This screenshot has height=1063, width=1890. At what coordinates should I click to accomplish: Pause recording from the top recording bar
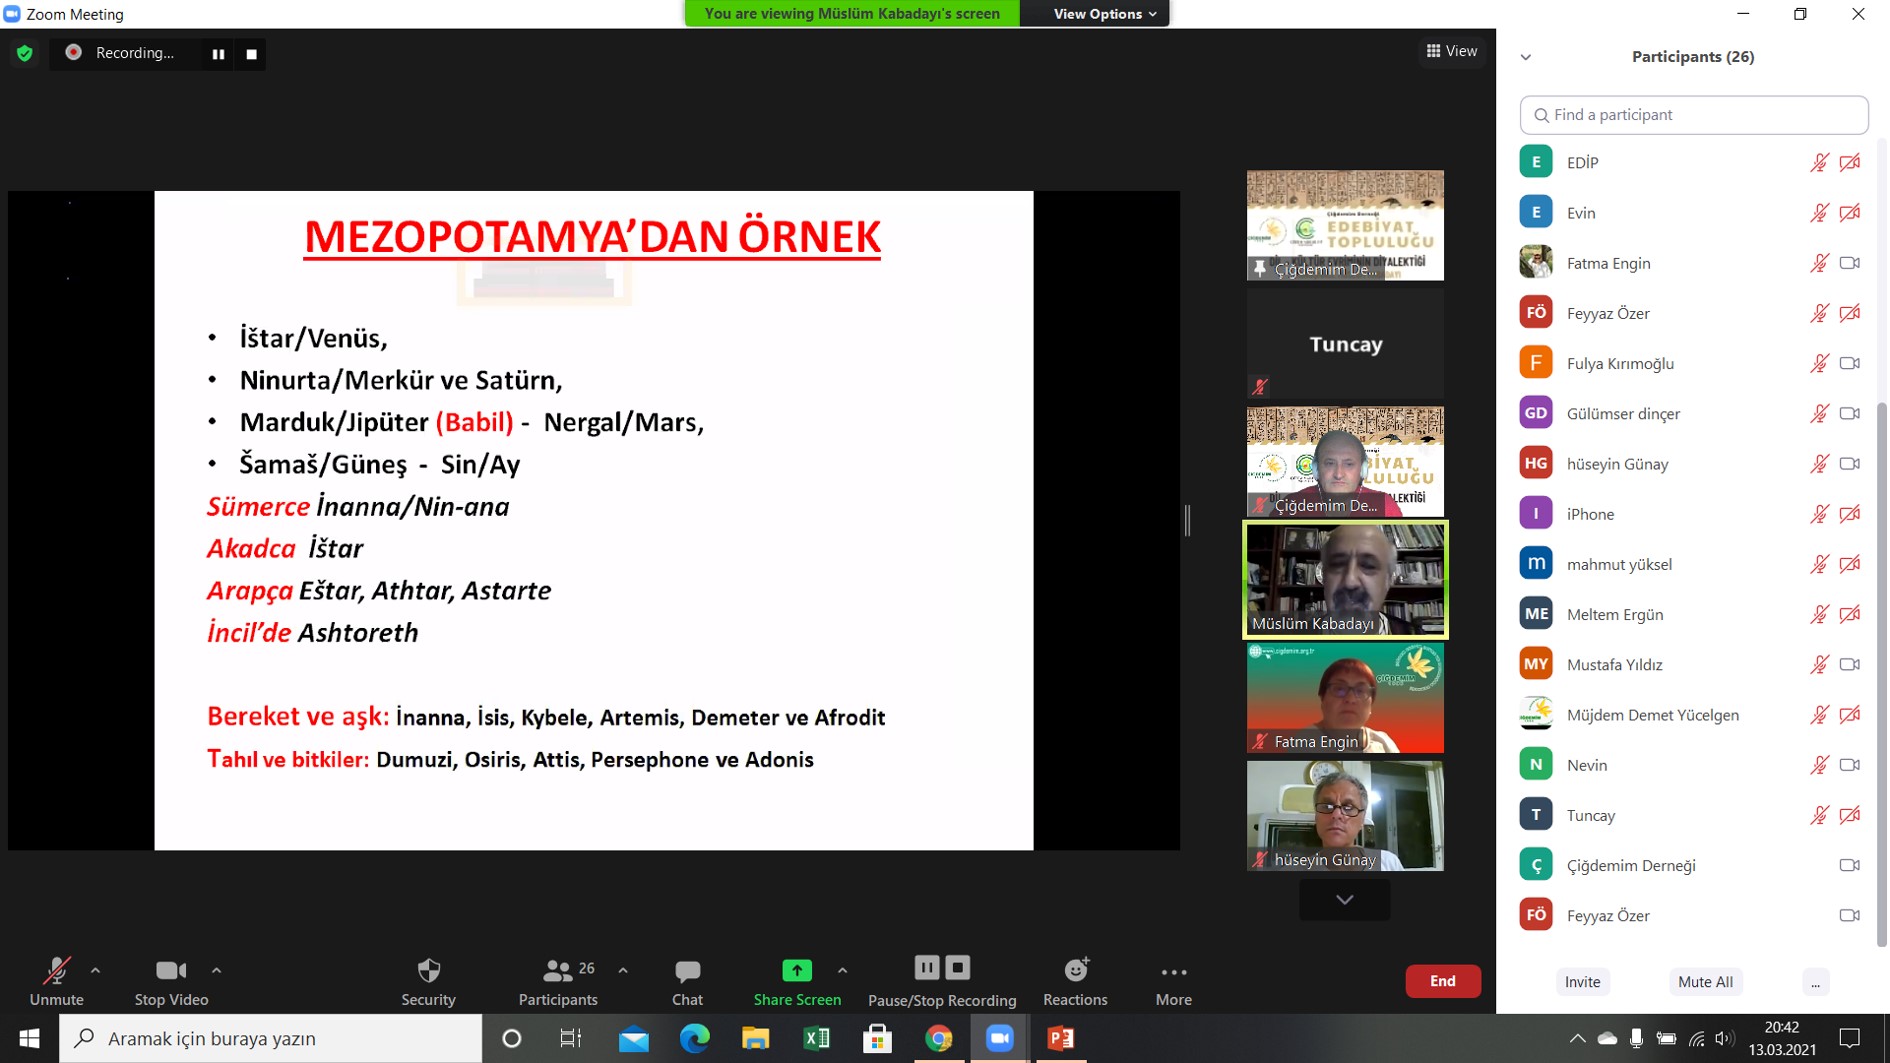click(218, 54)
